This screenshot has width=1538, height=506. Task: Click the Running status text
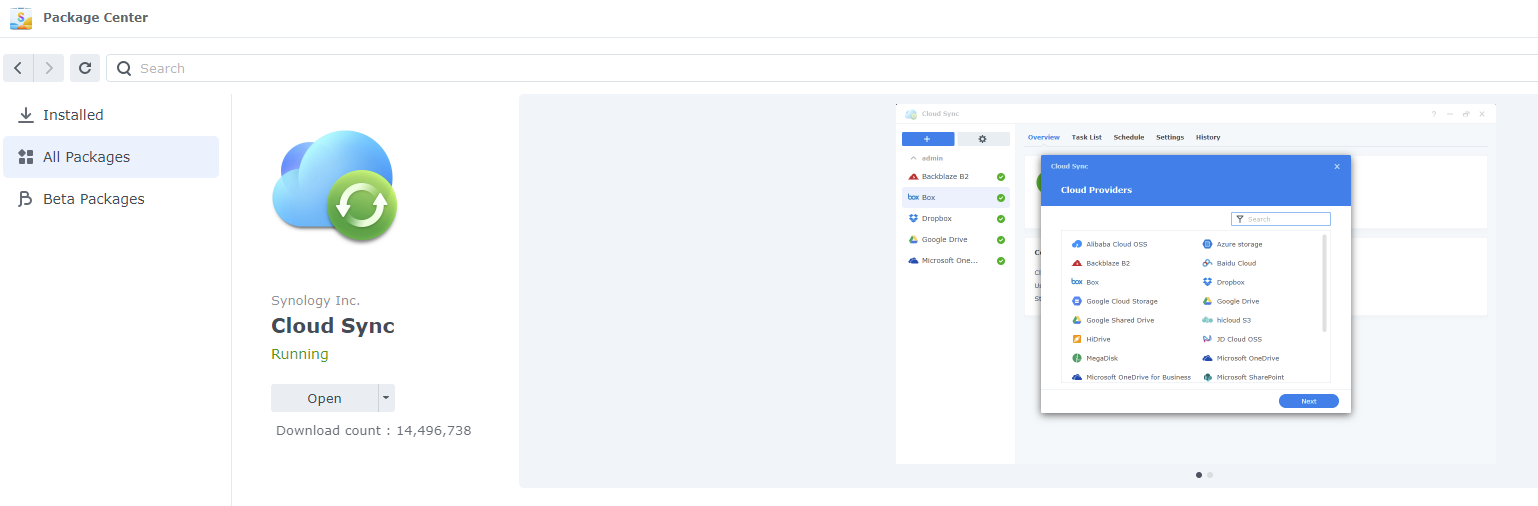tap(299, 354)
